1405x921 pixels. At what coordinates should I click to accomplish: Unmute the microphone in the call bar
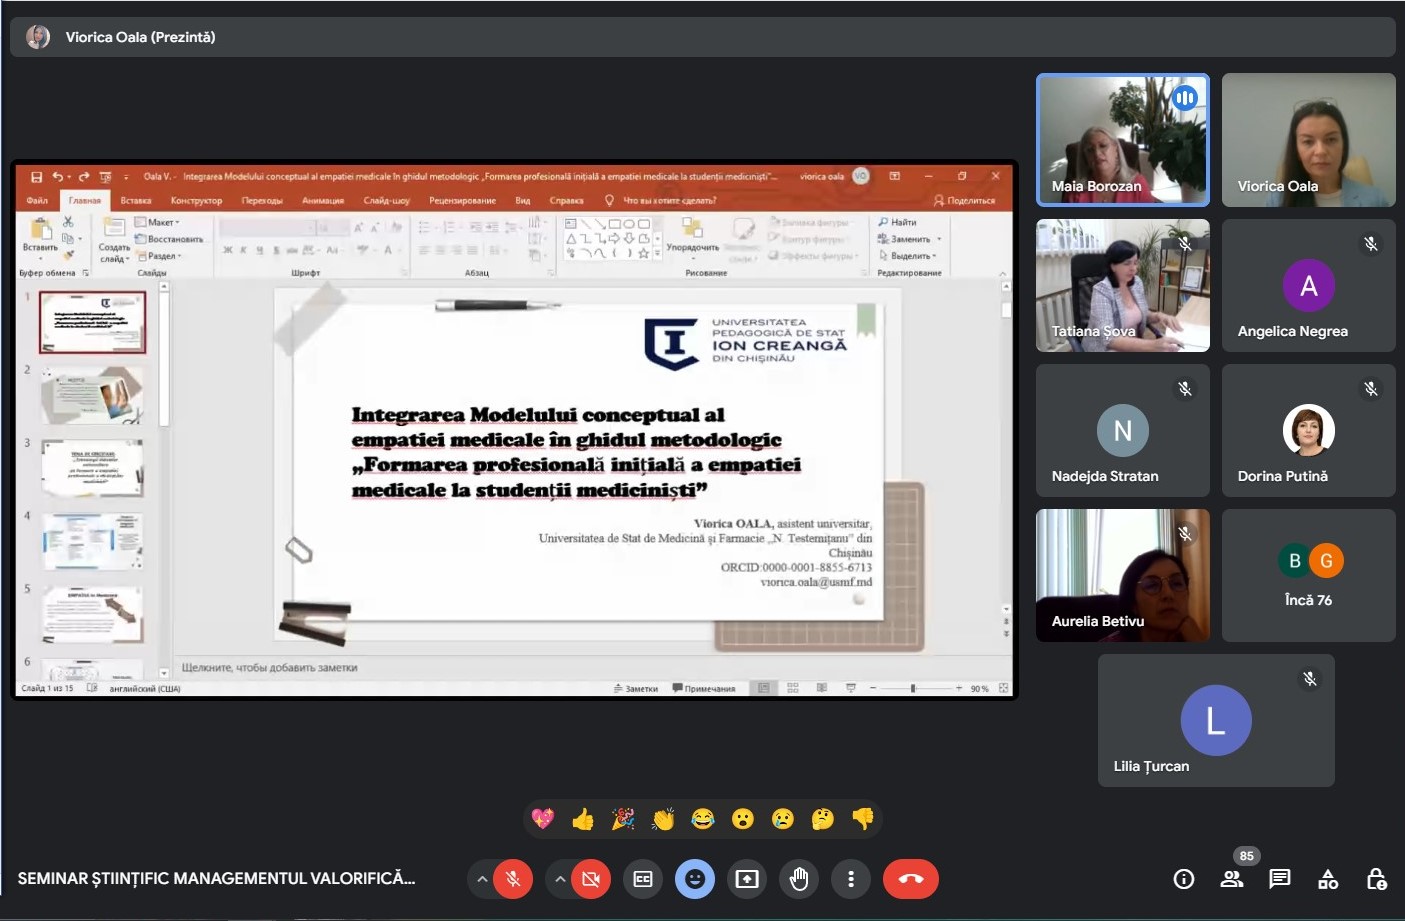pyautogui.click(x=513, y=879)
